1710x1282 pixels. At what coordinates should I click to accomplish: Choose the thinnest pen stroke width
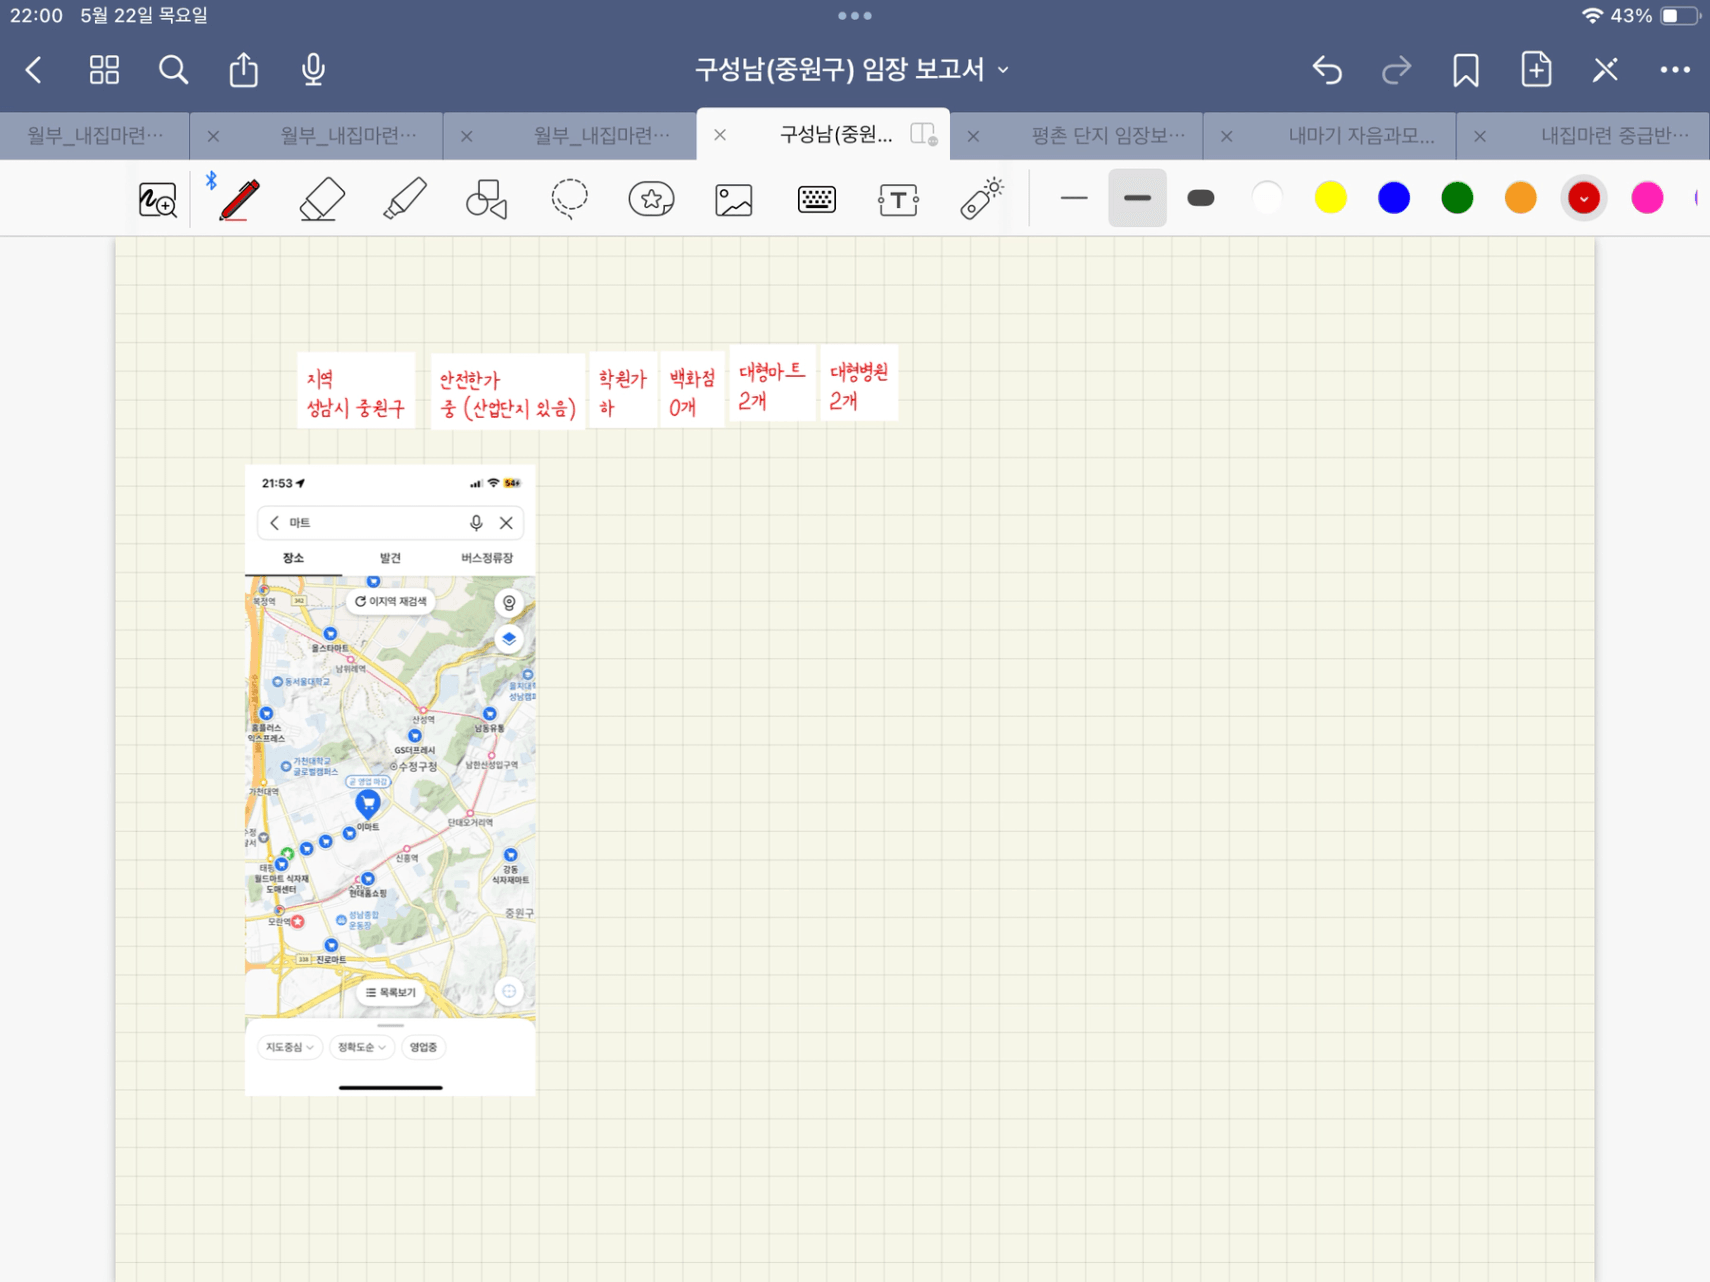pyautogui.click(x=1074, y=198)
